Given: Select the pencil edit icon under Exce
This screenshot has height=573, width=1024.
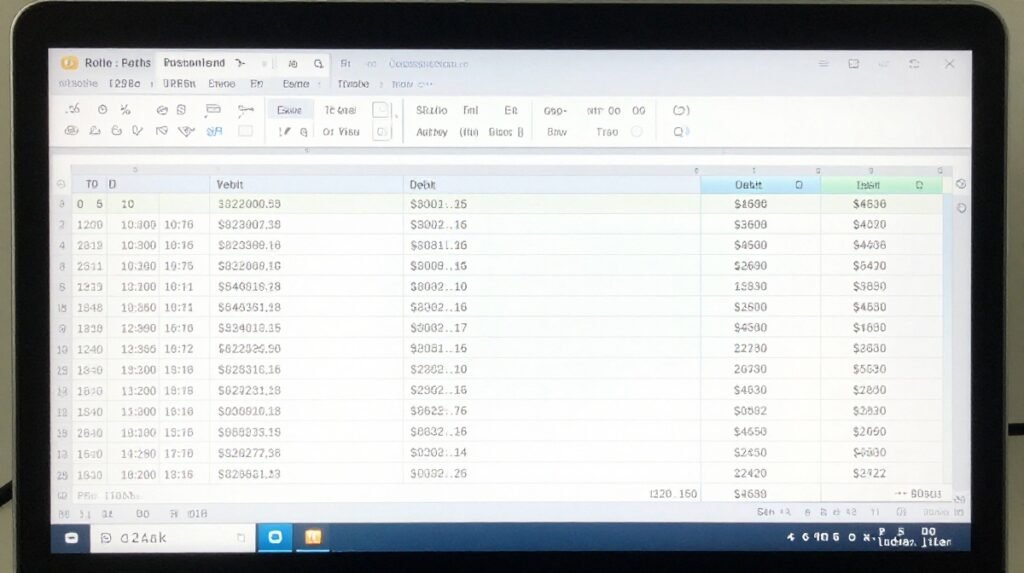Looking at the screenshot, I should [284, 131].
